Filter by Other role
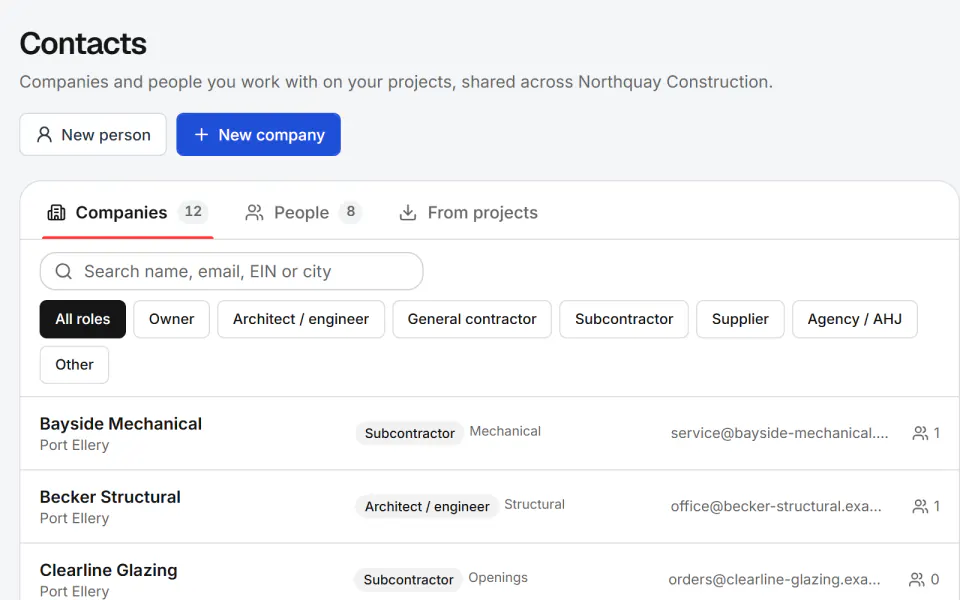 tap(74, 365)
